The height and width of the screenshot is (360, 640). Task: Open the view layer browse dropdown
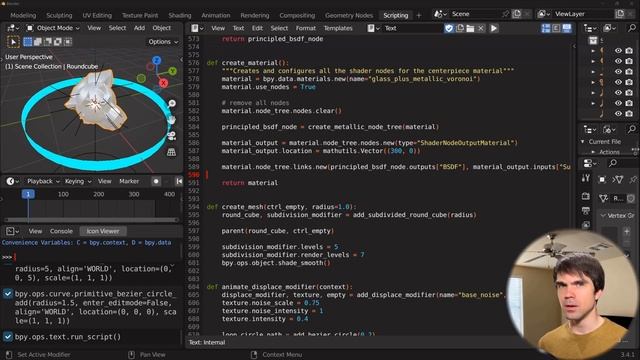tap(544, 14)
